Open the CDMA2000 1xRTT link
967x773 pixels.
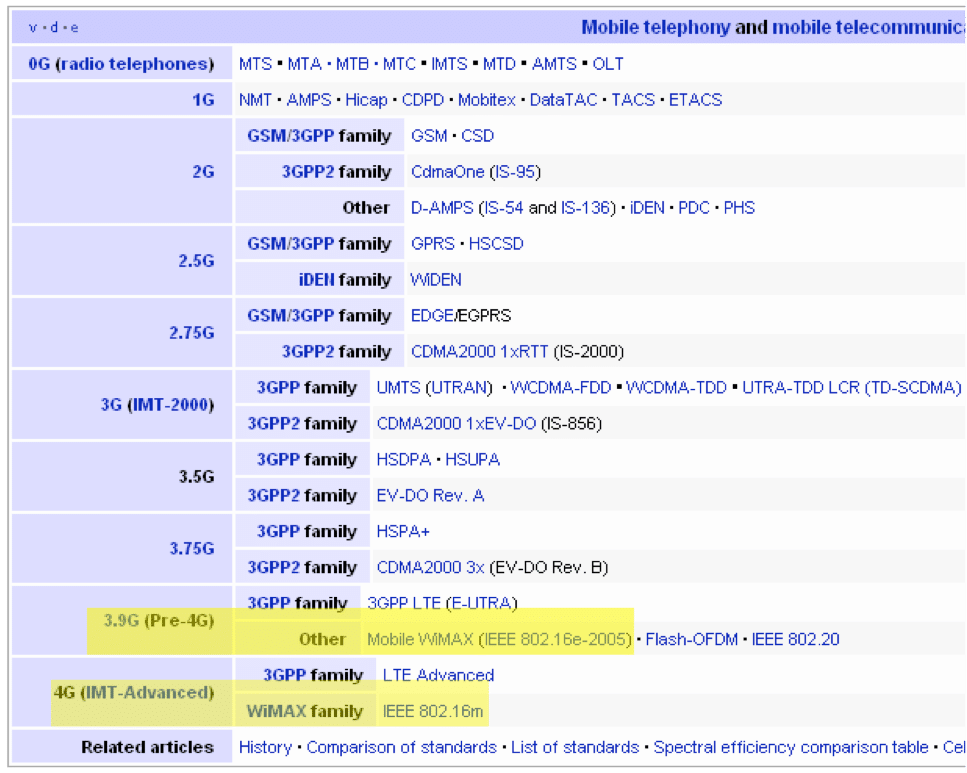pyautogui.click(x=479, y=351)
